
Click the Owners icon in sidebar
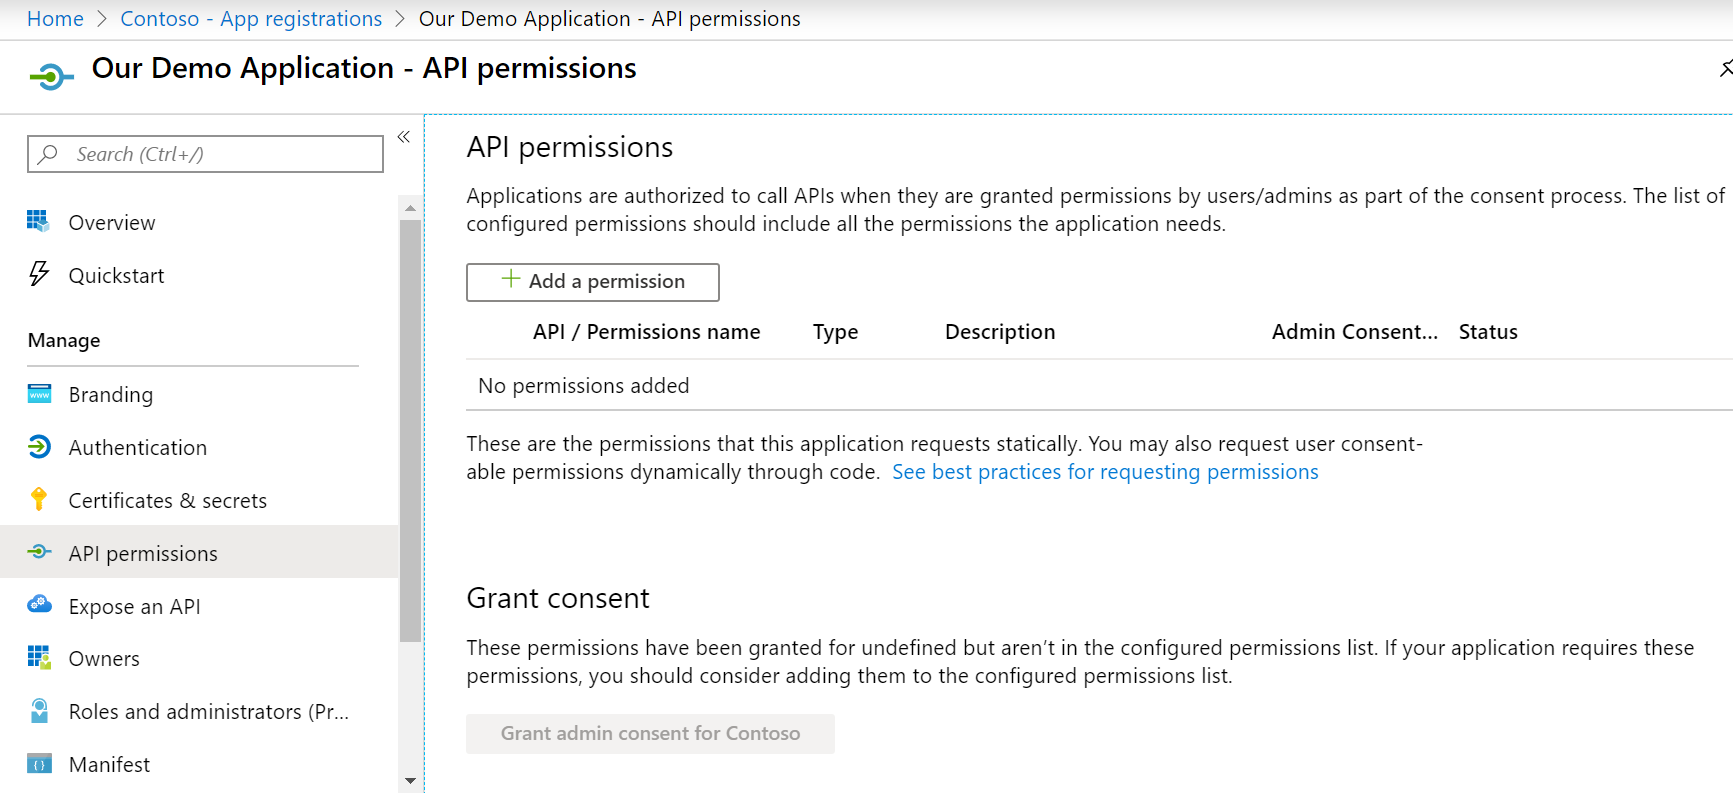pos(39,657)
